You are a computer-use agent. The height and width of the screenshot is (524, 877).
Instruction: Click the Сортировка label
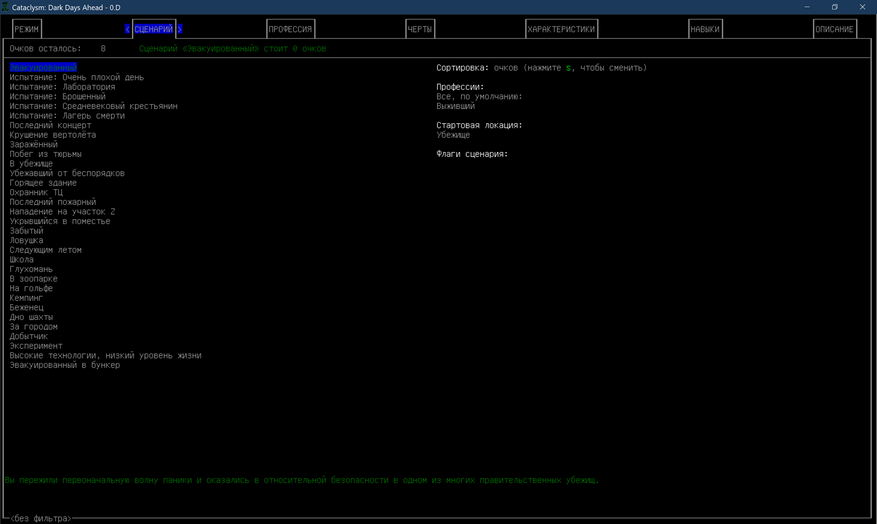463,68
